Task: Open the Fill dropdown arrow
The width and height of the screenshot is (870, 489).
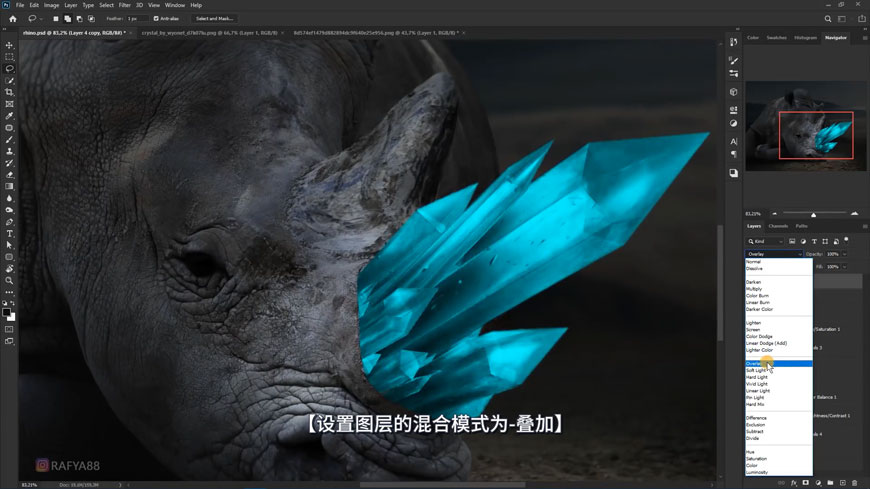Action: 844,266
